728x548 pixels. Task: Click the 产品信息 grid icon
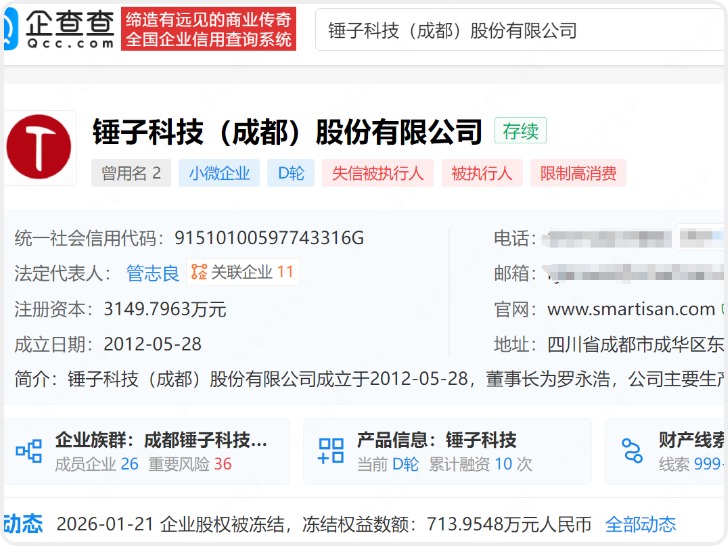(331, 450)
